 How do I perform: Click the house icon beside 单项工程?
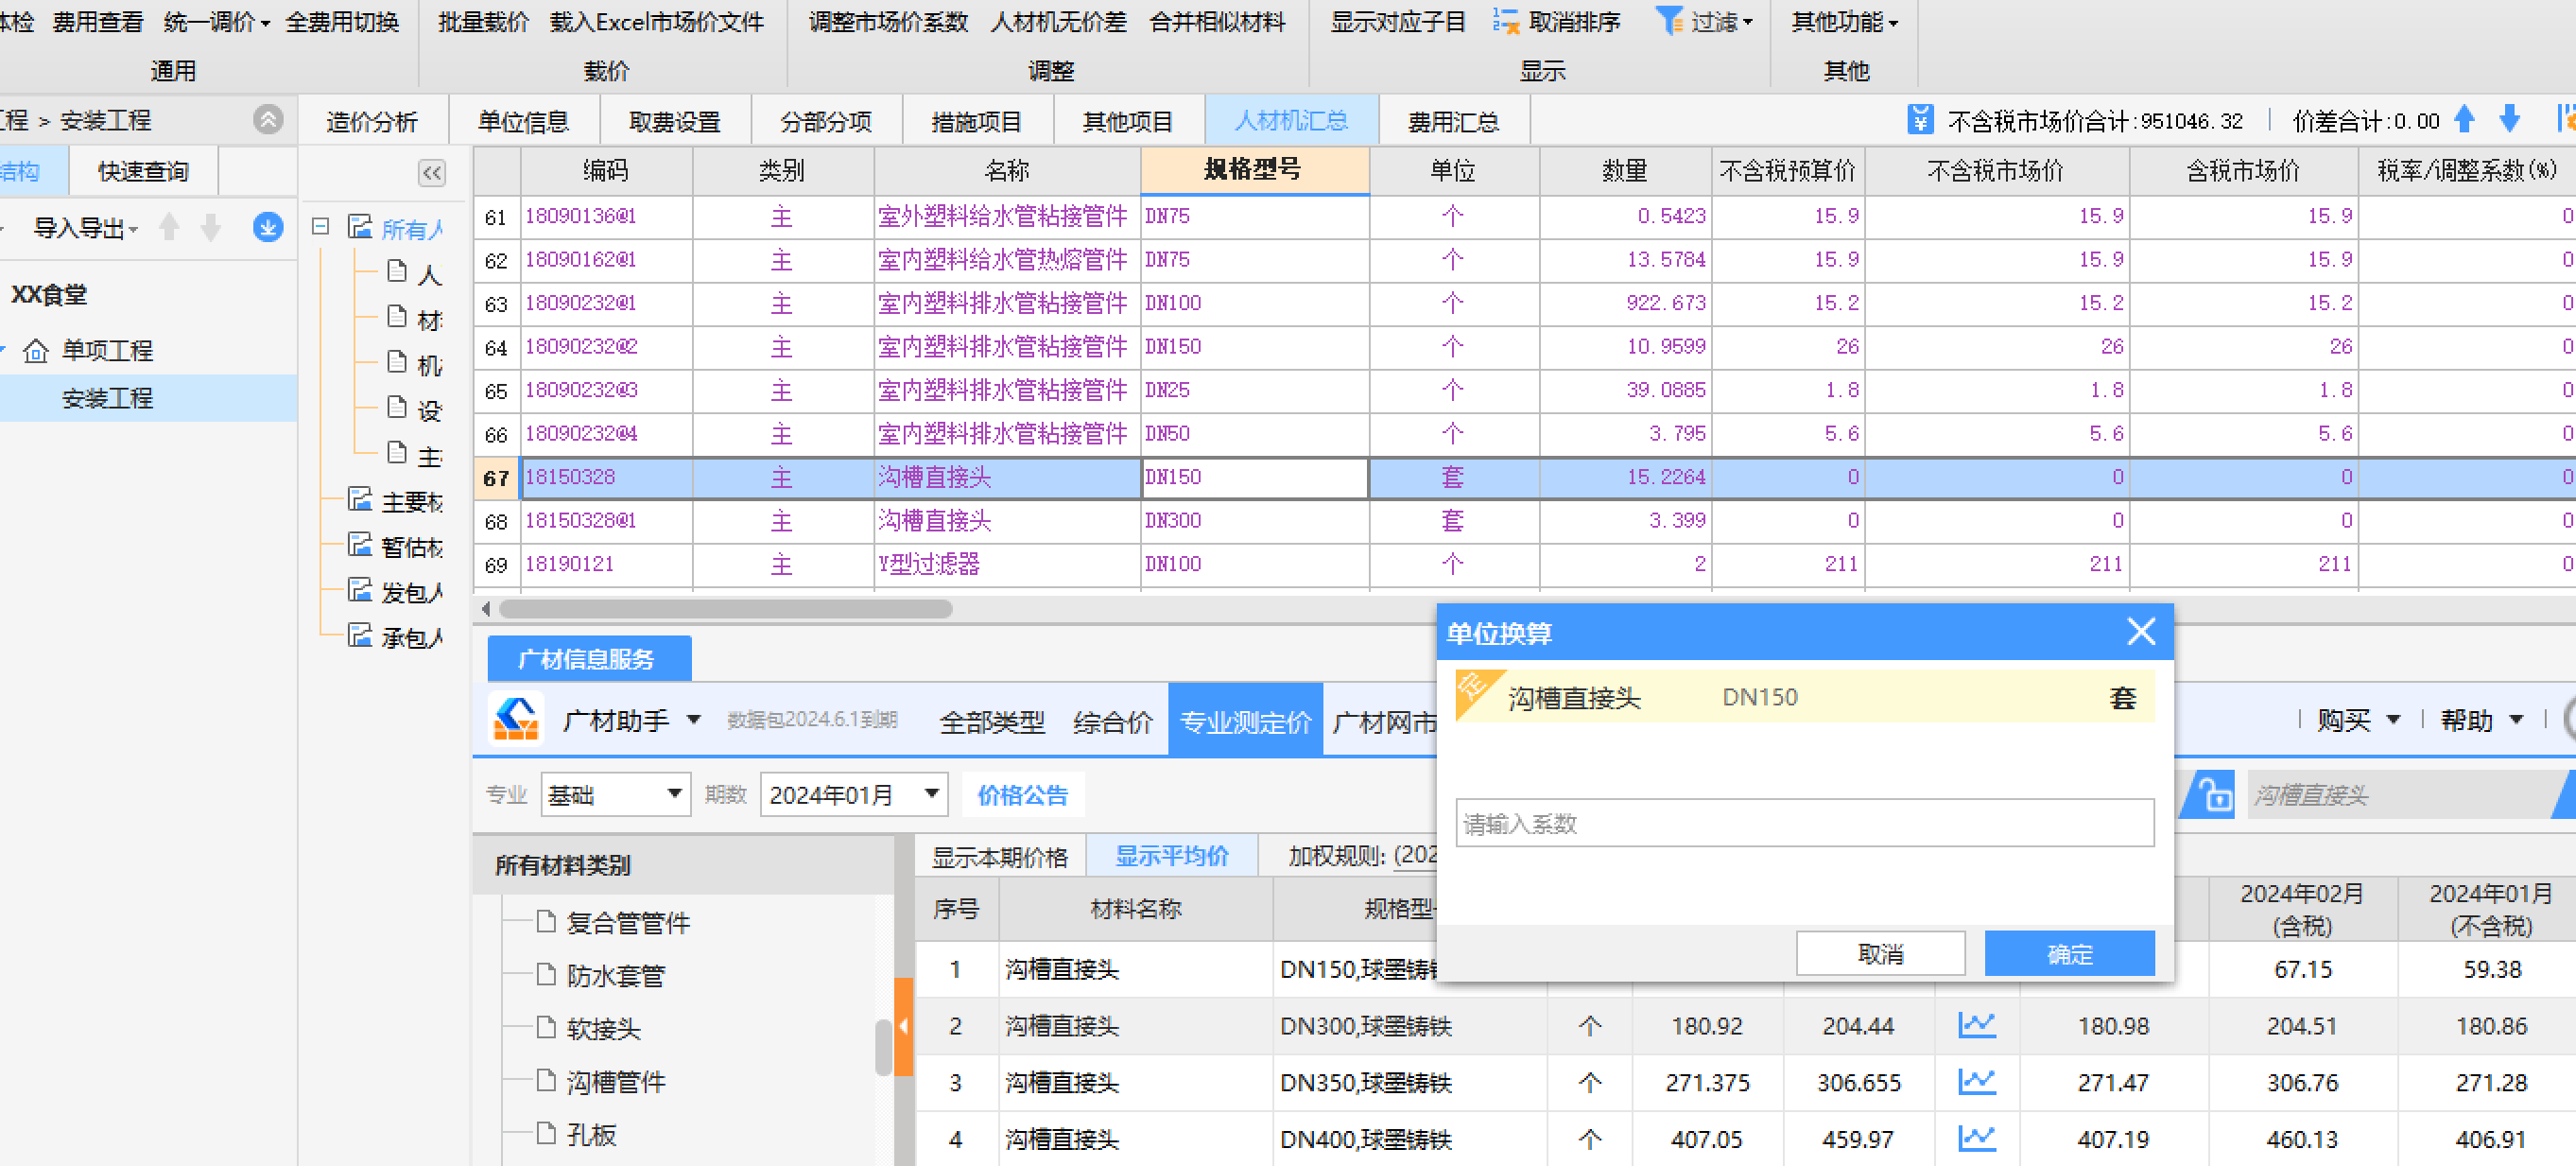[x=36, y=350]
